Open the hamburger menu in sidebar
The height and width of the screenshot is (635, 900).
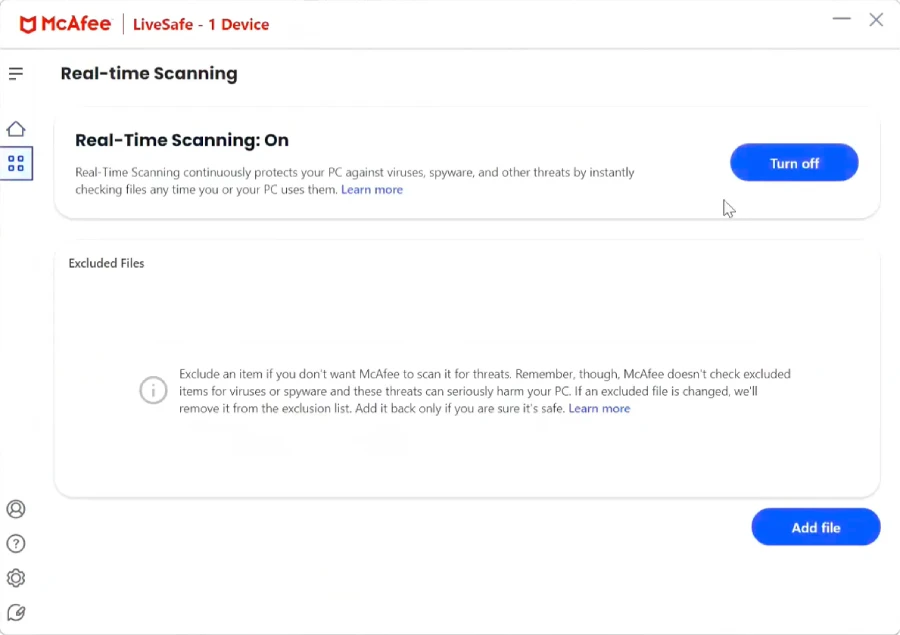click(x=15, y=73)
